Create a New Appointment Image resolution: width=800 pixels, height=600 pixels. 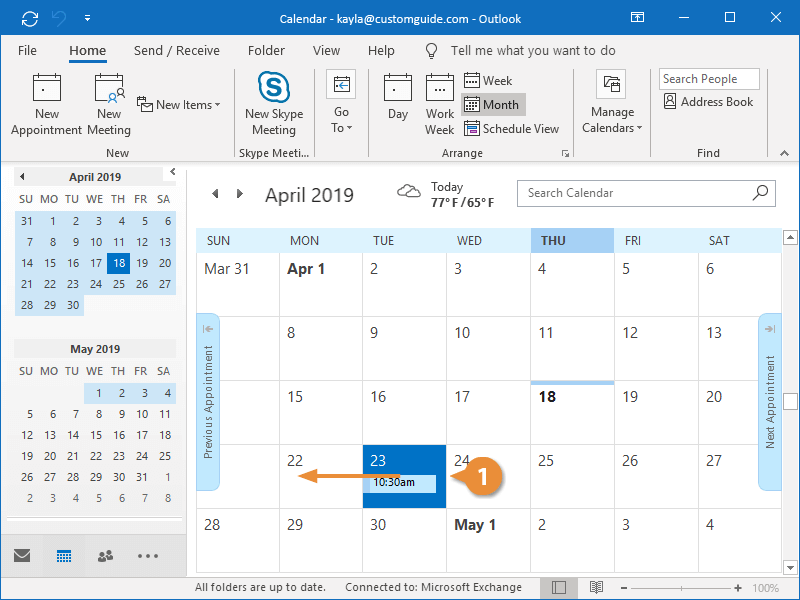click(x=46, y=105)
